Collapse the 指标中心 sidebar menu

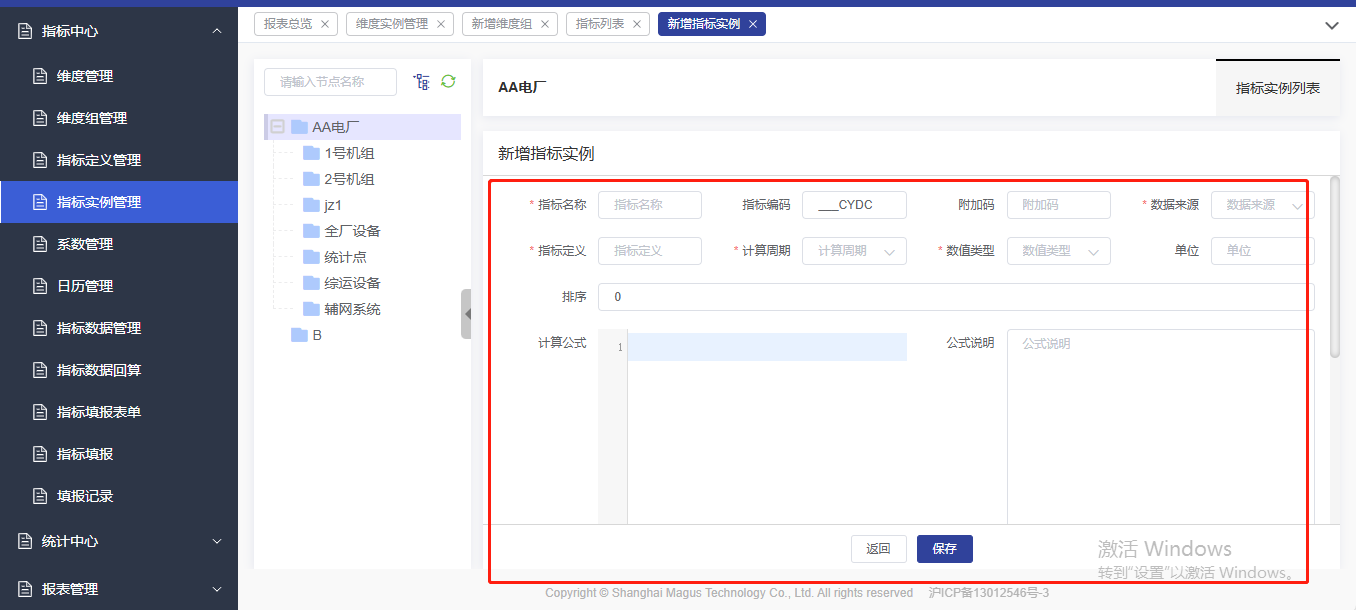(118, 31)
